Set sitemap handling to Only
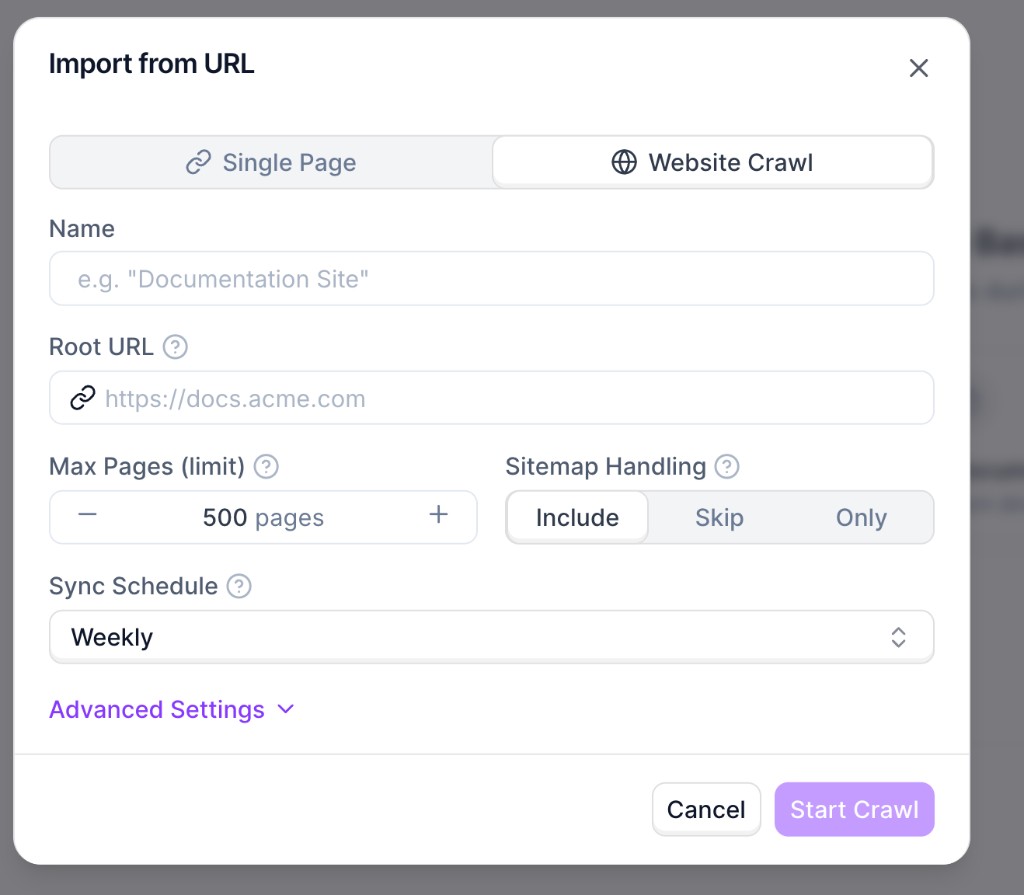 (861, 517)
